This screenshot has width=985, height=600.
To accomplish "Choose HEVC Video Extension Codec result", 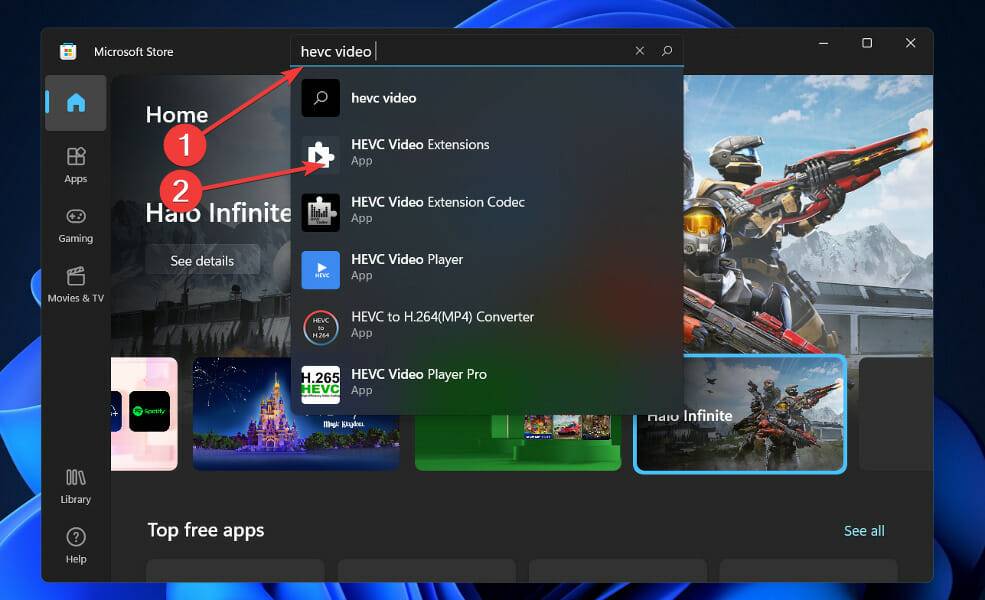I will pyautogui.click(x=487, y=212).
